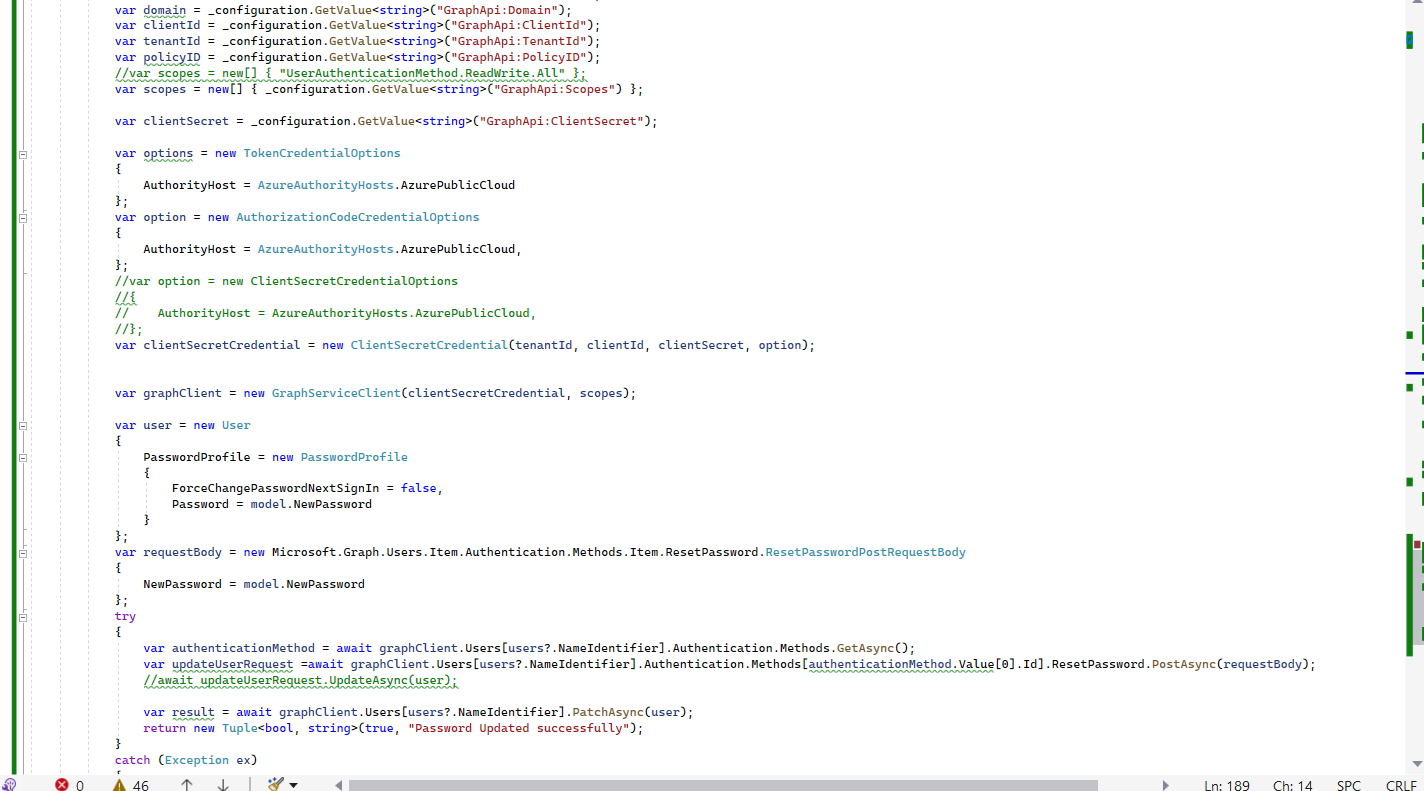Viewport: 1424px width, 791px height.
Task: Collapse the AuthorizationCodeCredentialOptions initializer block
Action: coord(22,218)
